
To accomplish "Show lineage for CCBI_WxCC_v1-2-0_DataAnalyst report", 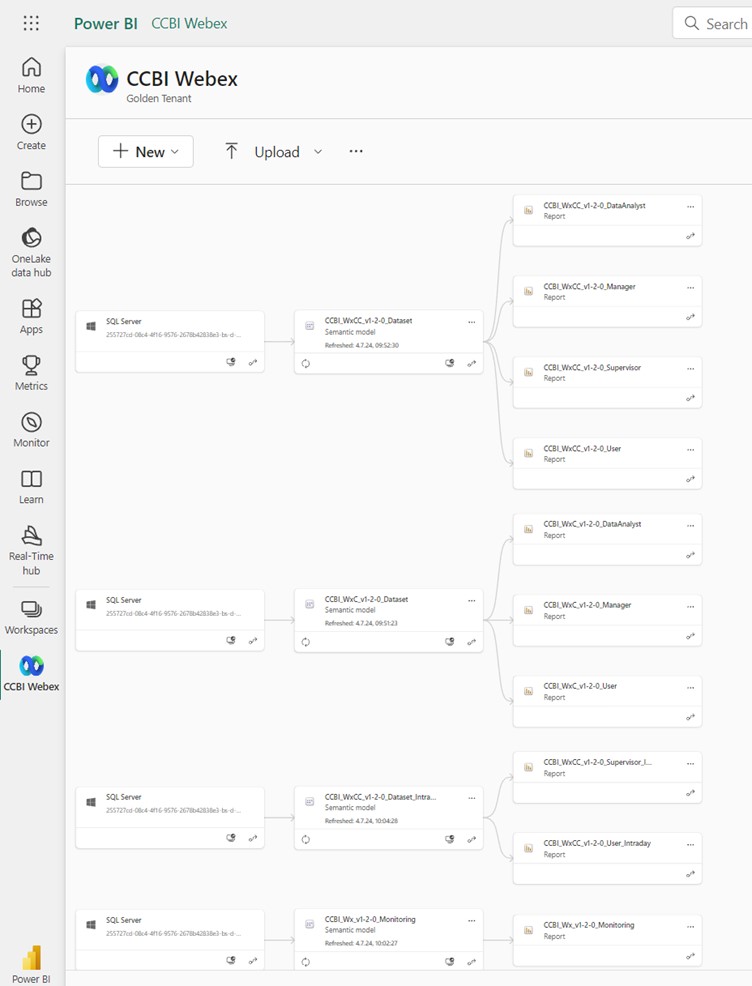I will (x=690, y=236).
